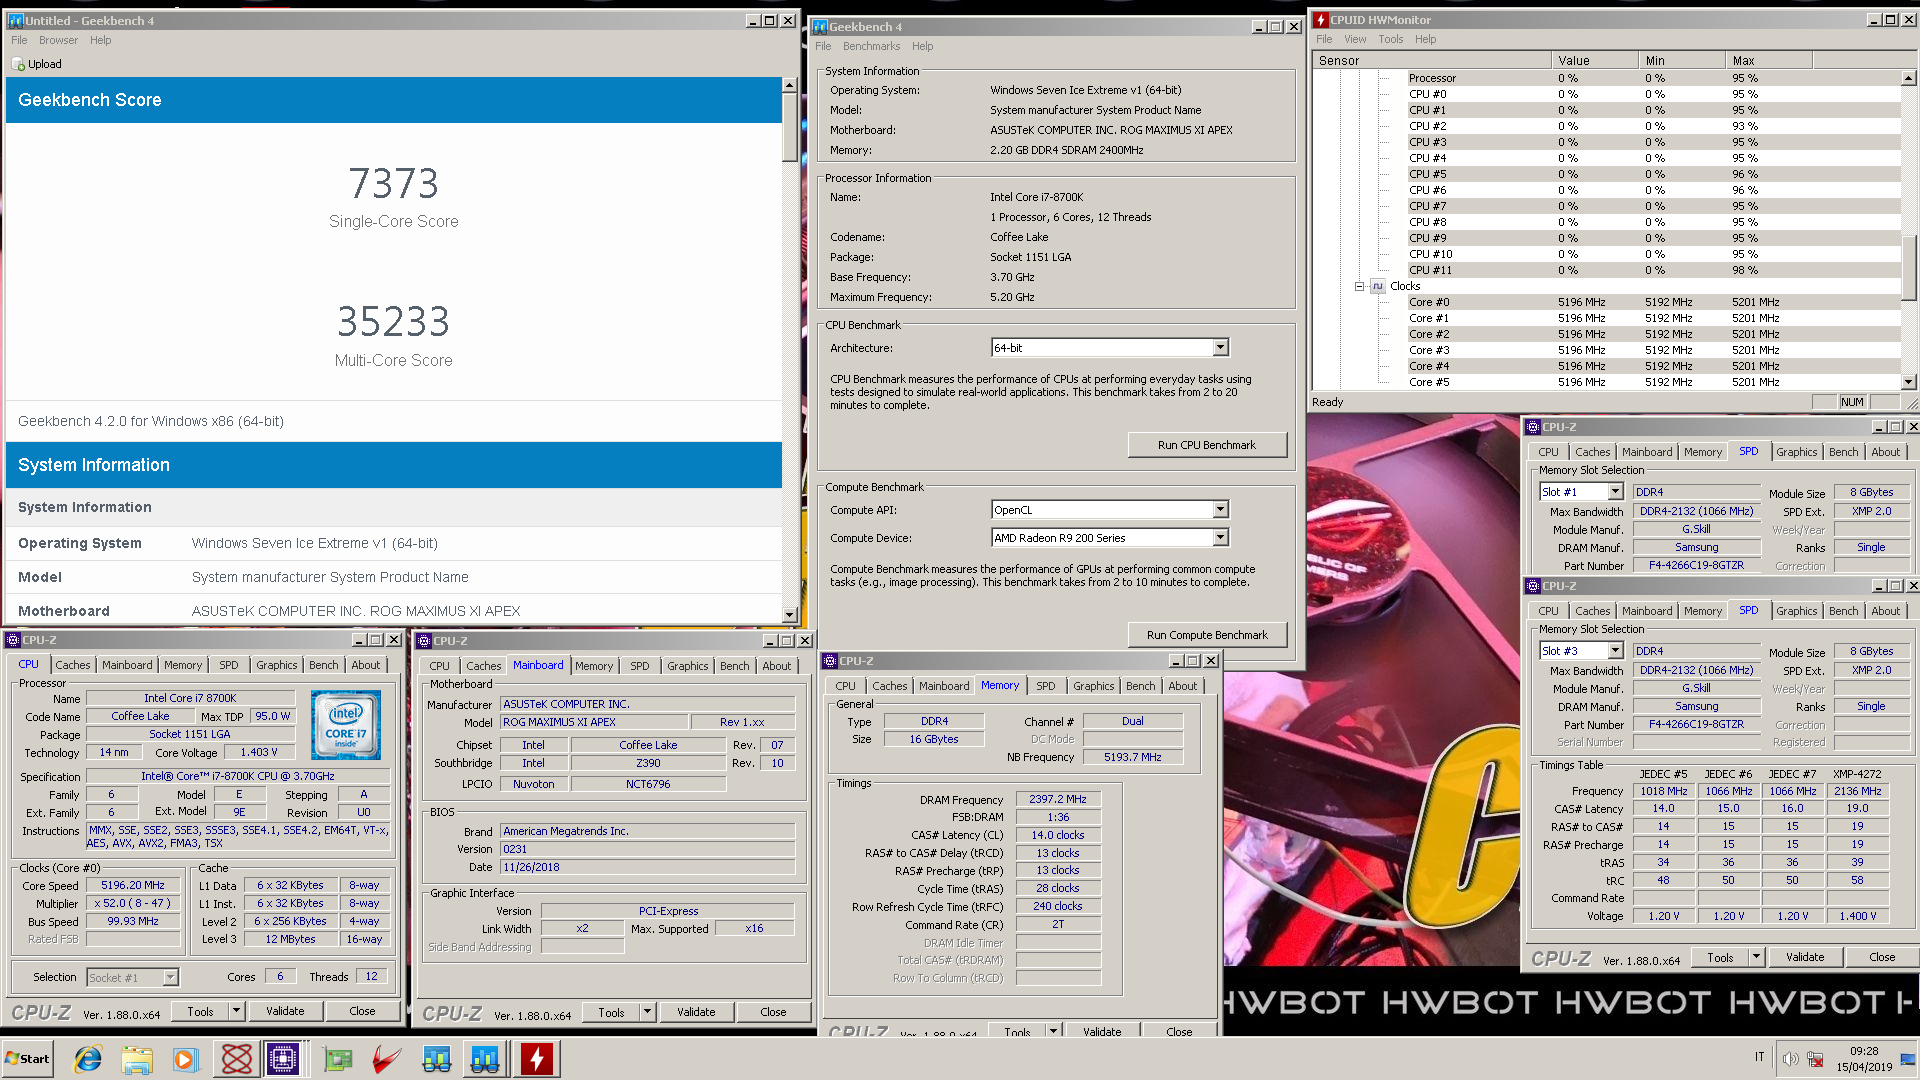Screen dimensions: 1920x1080
Task: Click the Upload icon in Geekbench results
Action: click(18, 64)
